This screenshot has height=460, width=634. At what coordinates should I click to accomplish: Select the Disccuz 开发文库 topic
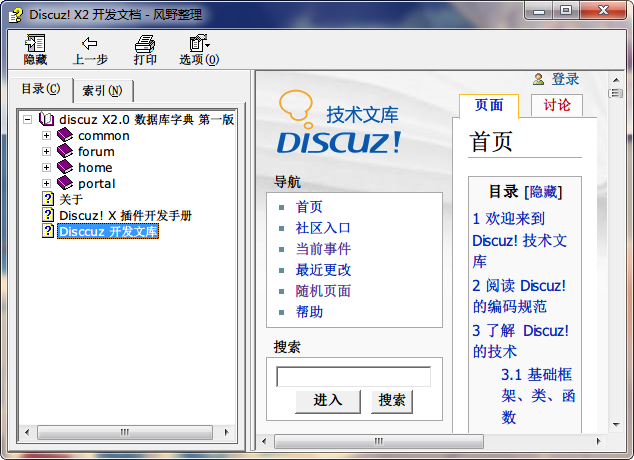108,231
